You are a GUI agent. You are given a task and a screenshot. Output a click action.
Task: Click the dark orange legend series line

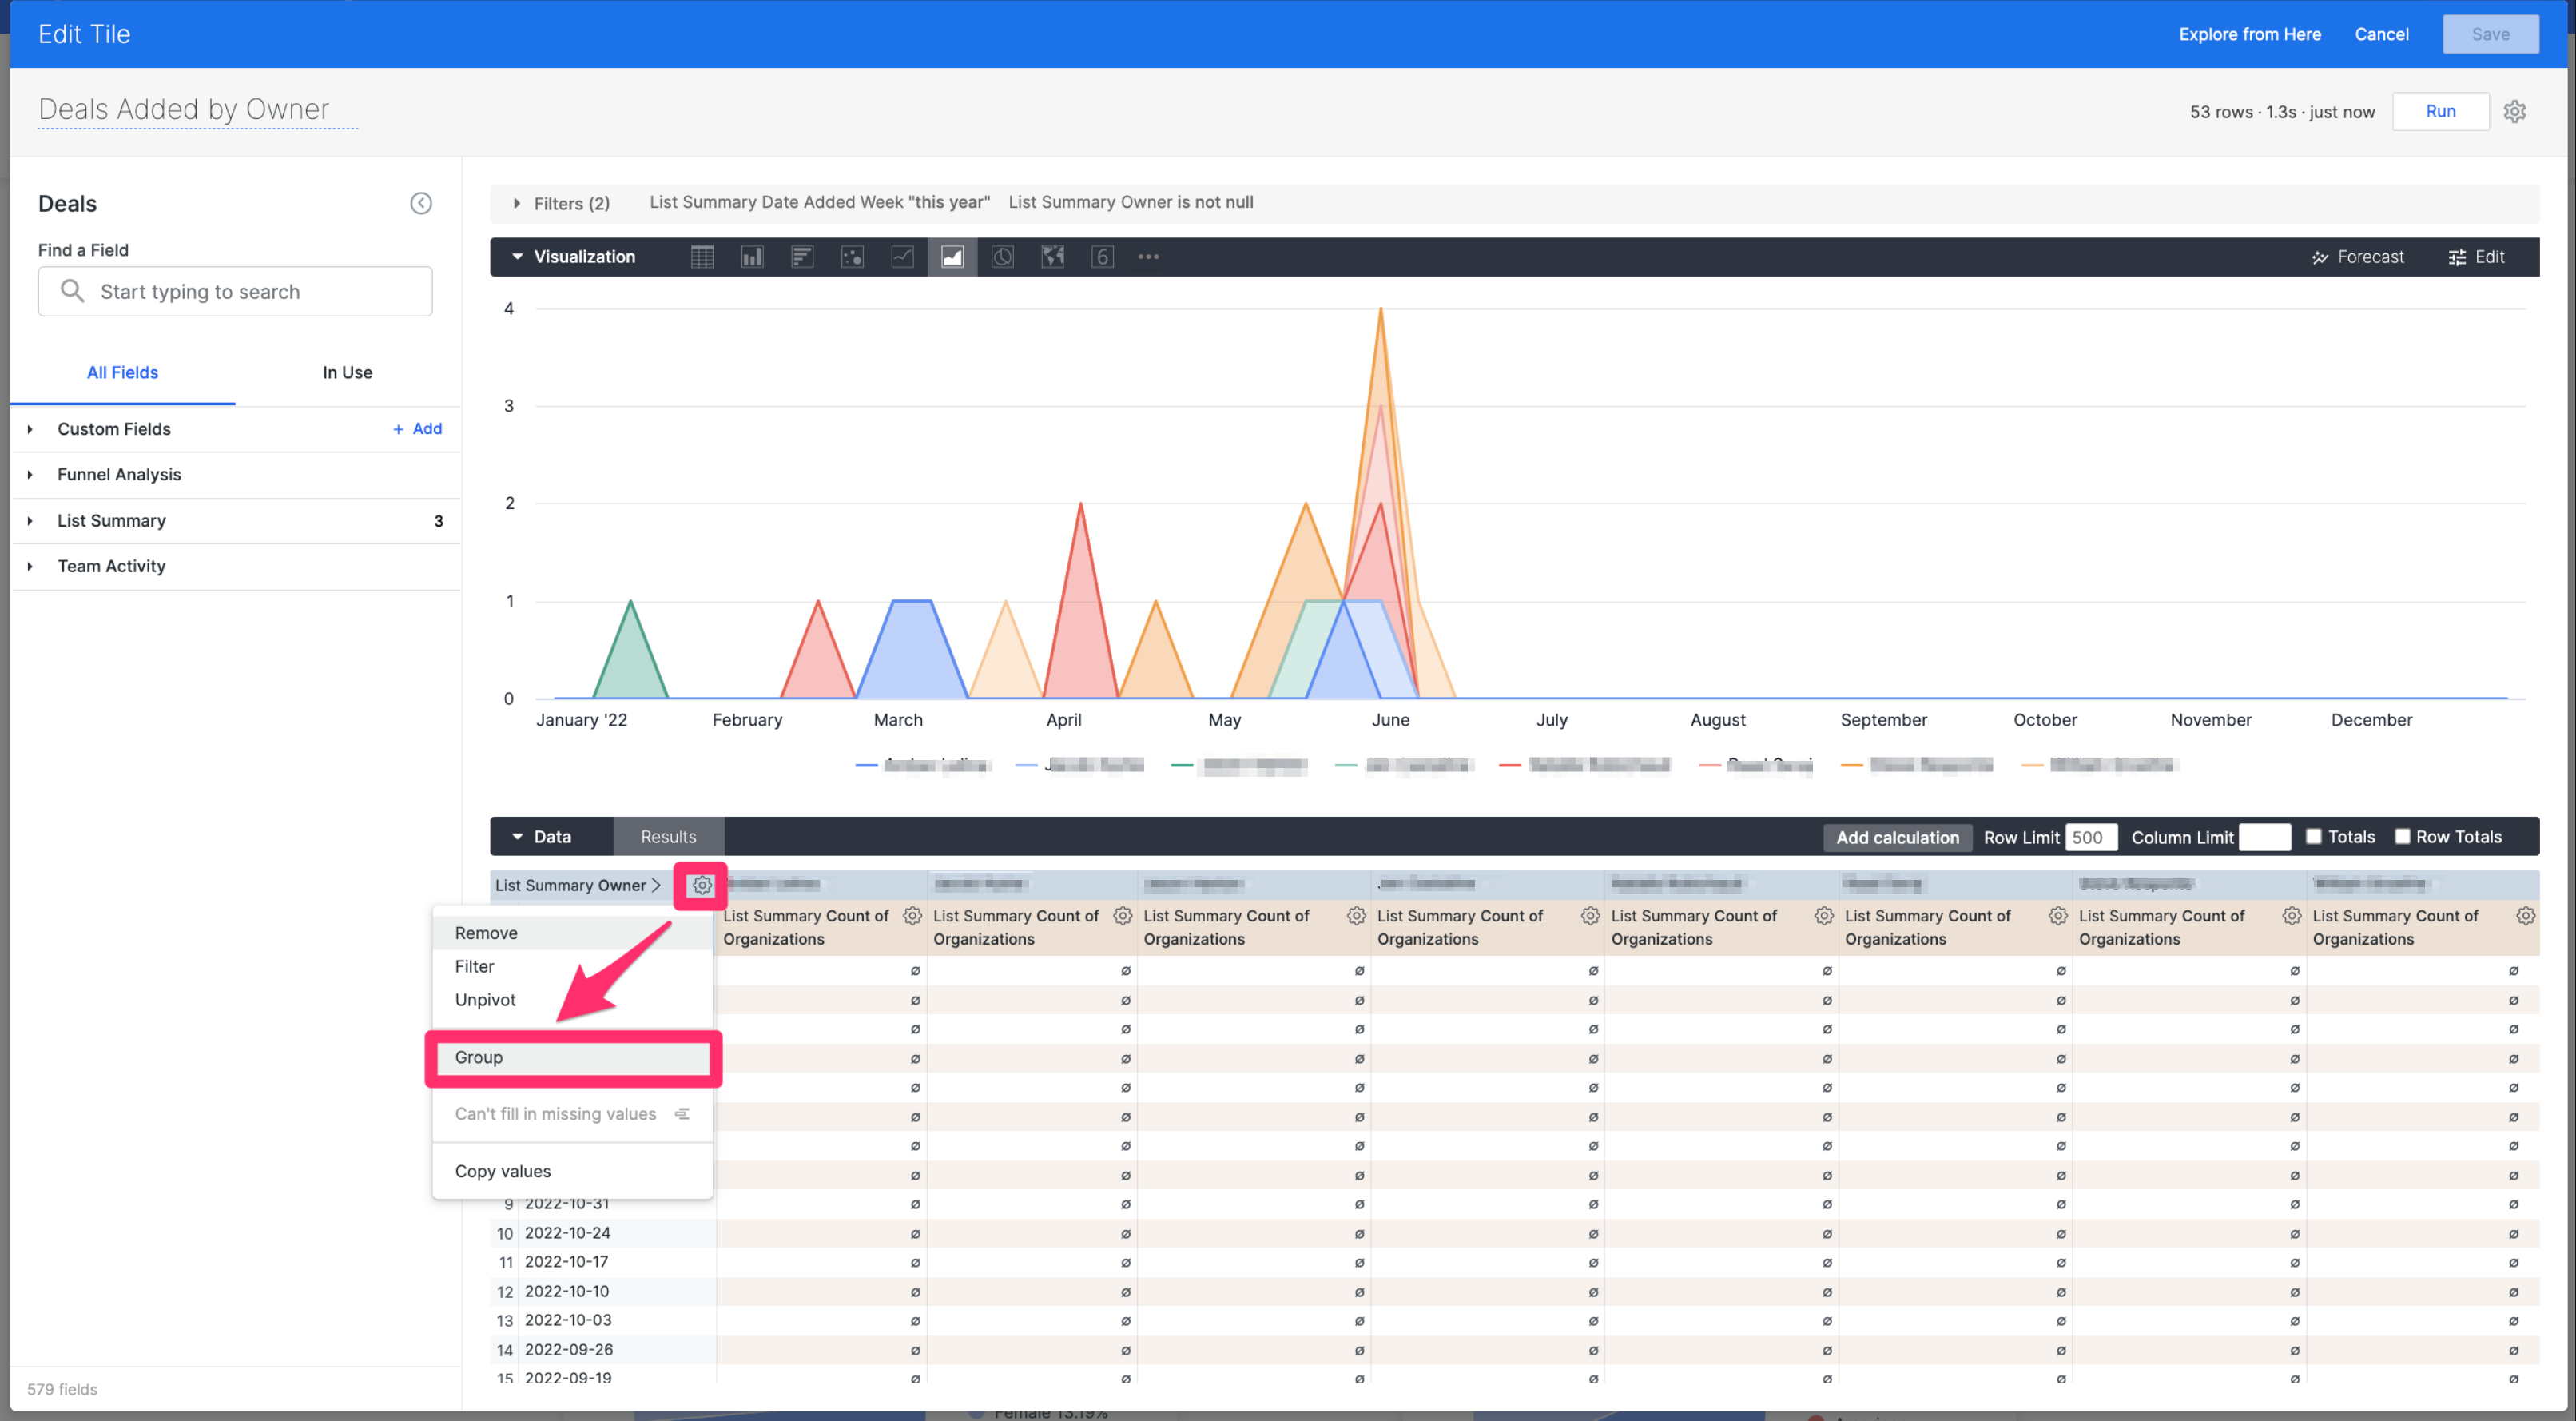pos(1852,766)
